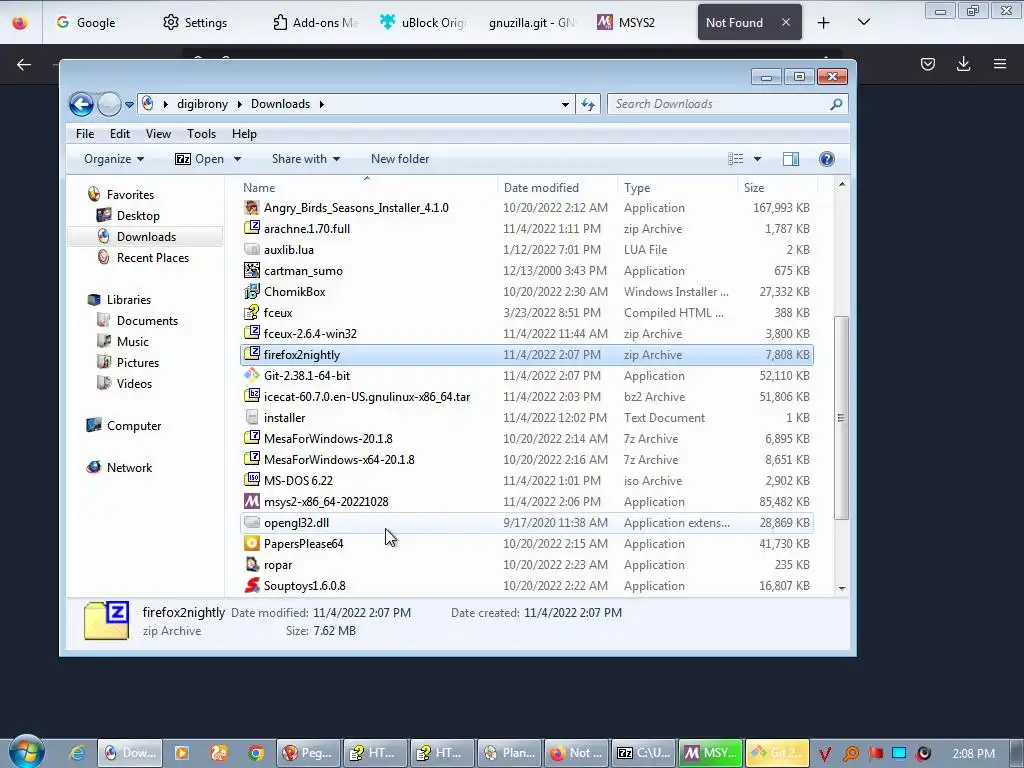Open a new Firefox tab

point(824,23)
